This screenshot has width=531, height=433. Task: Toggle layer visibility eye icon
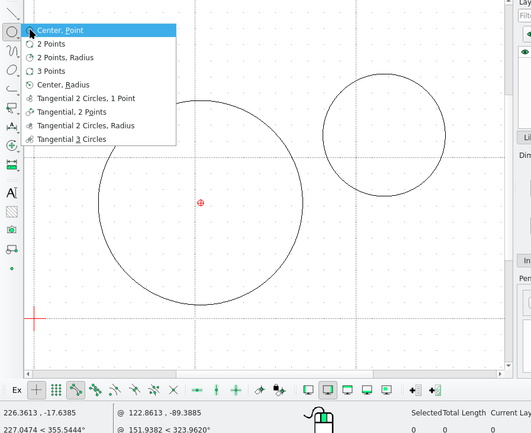click(525, 52)
